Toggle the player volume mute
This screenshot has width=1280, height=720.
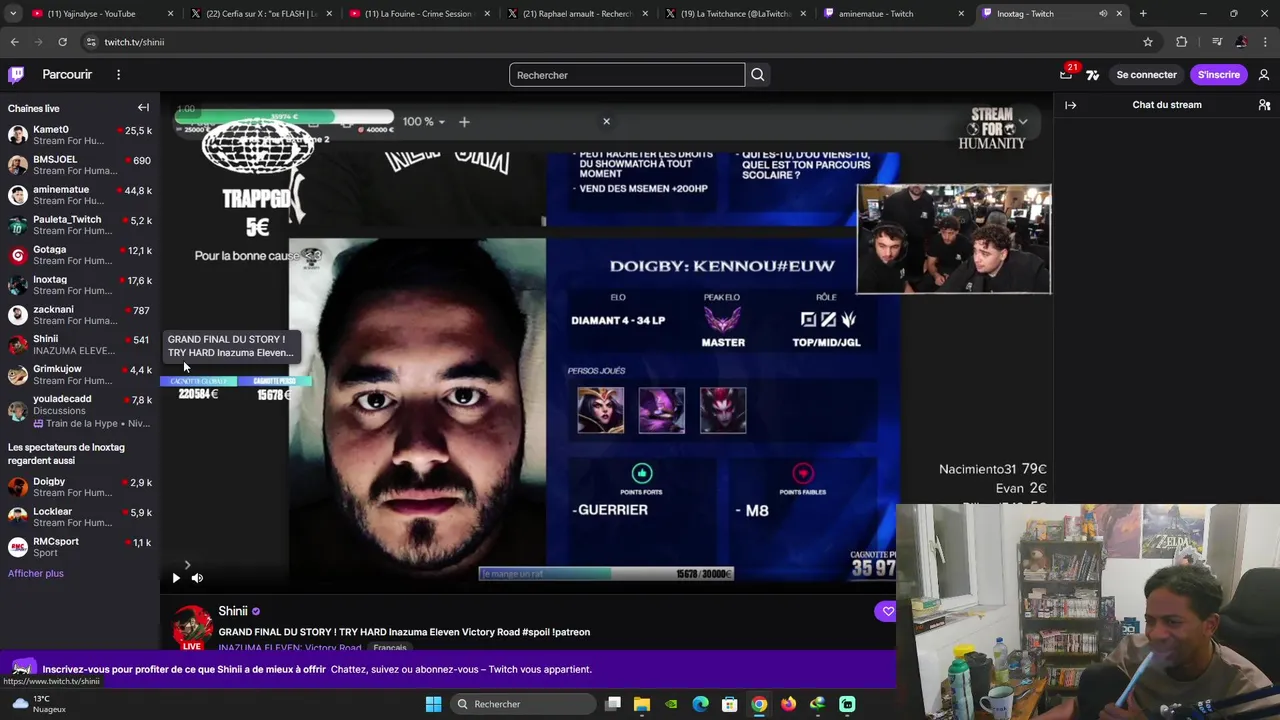click(x=197, y=578)
